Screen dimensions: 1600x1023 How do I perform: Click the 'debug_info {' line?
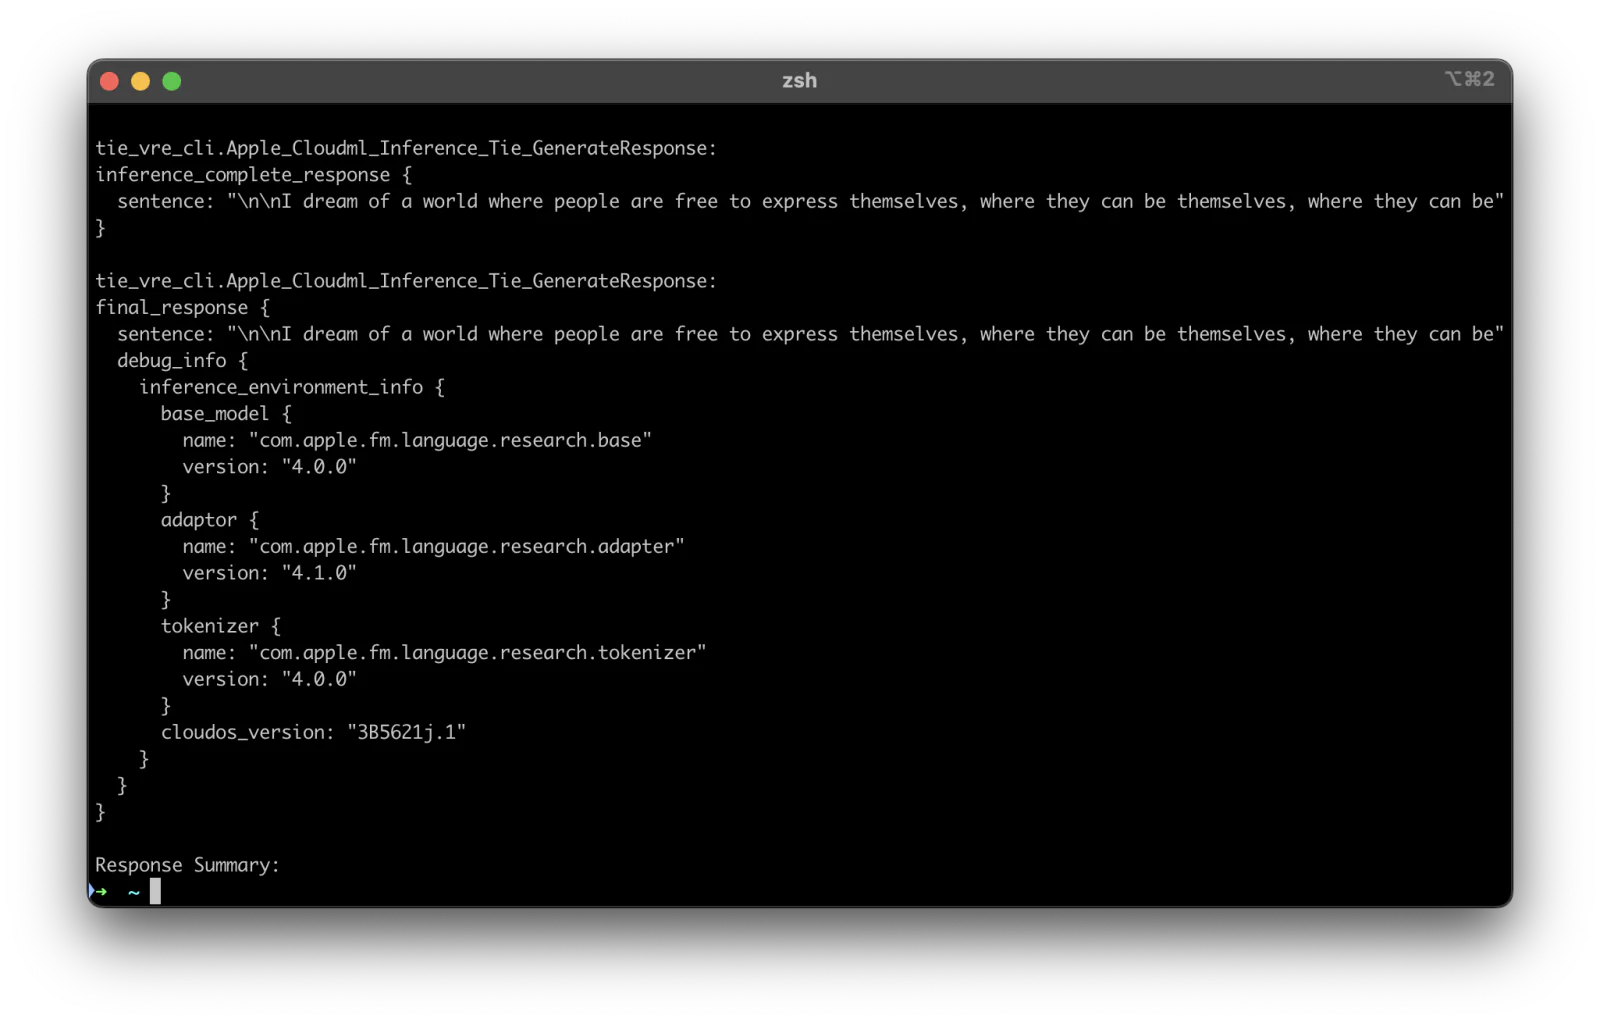click(x=182, y=360)
